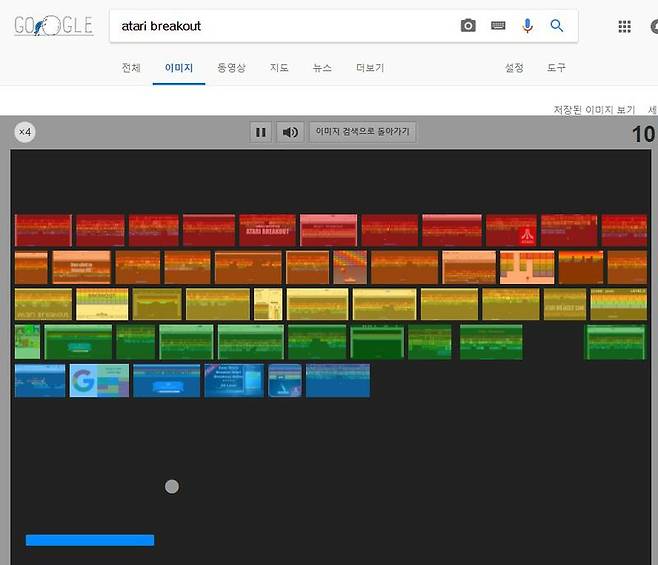The image size is (658, 565).
Task: Expand the 도구 (tools) options
Action: [556, 68]
